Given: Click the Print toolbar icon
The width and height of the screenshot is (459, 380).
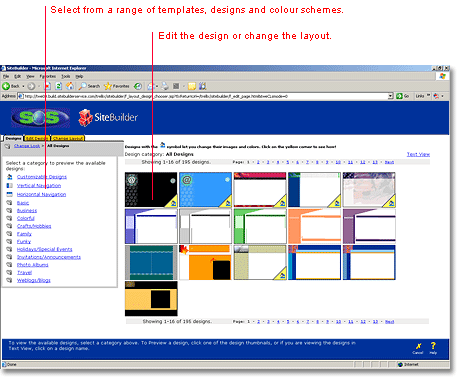Looking at the screenshot, I should pos(165,86).
